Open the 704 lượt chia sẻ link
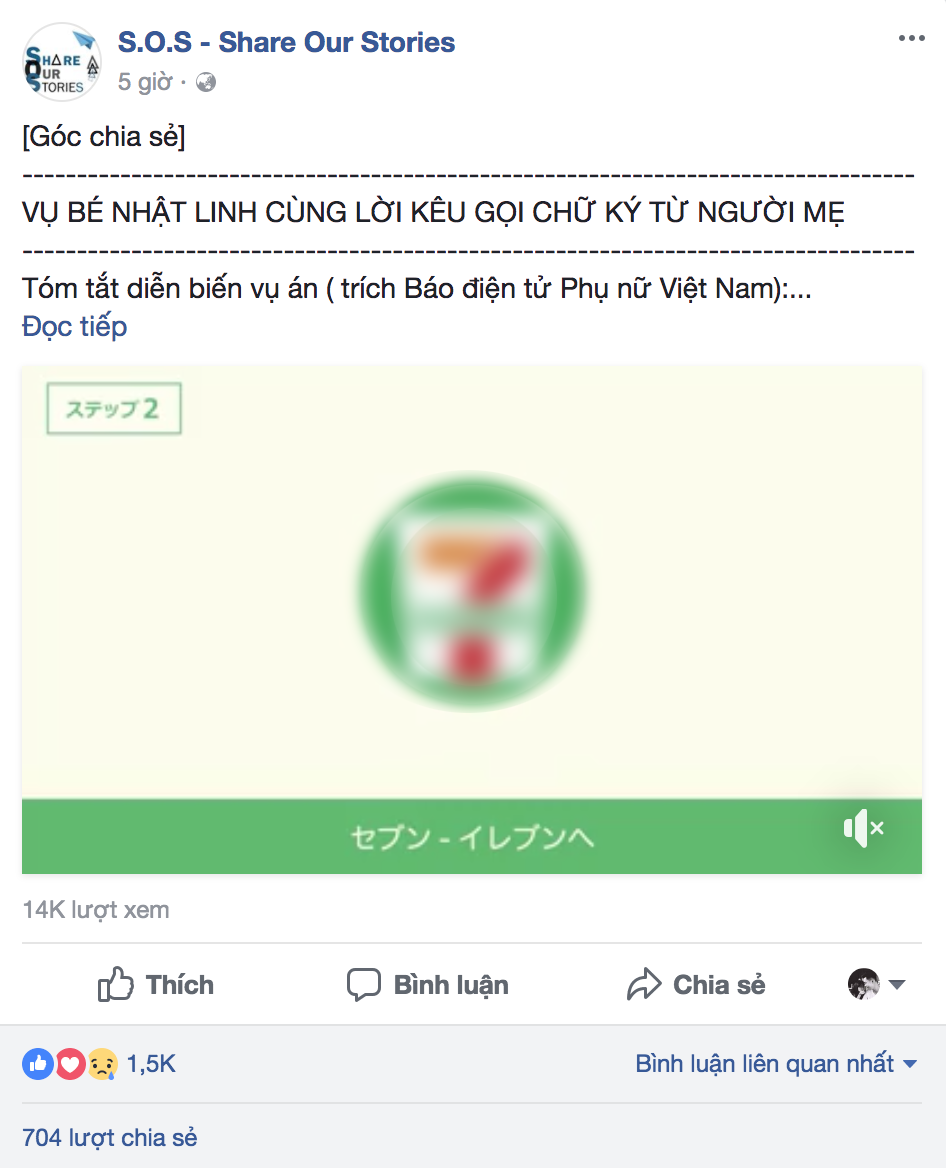 tap(109, 1137)
